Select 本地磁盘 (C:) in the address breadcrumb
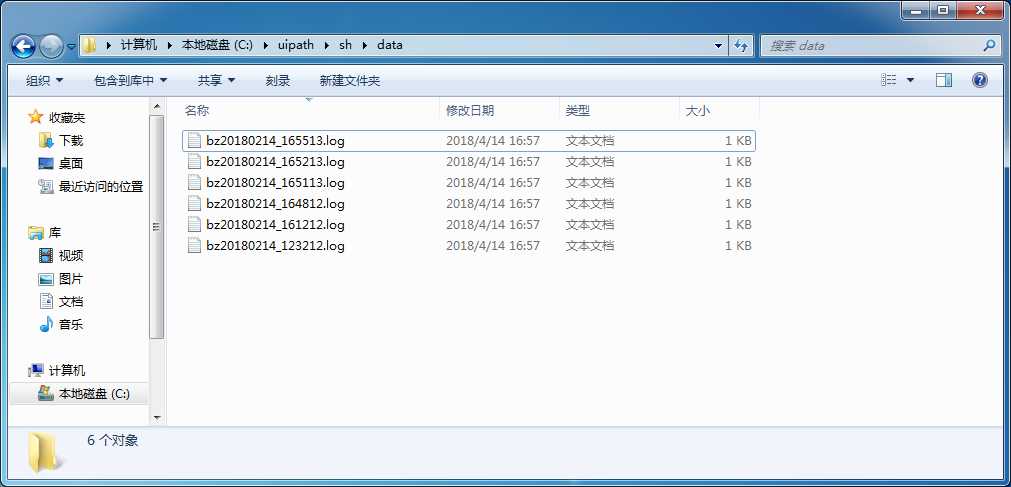 [x=217, y=45]
